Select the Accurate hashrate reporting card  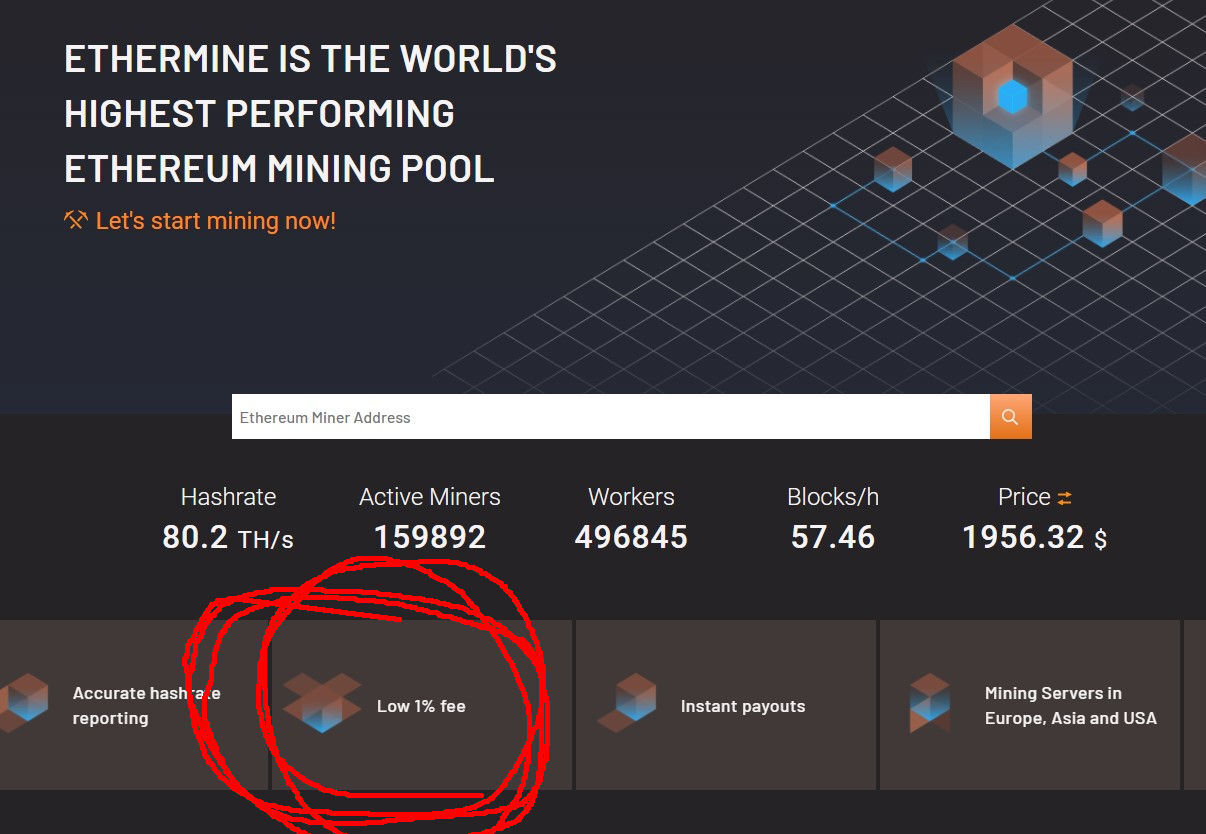tap(132, 705)
